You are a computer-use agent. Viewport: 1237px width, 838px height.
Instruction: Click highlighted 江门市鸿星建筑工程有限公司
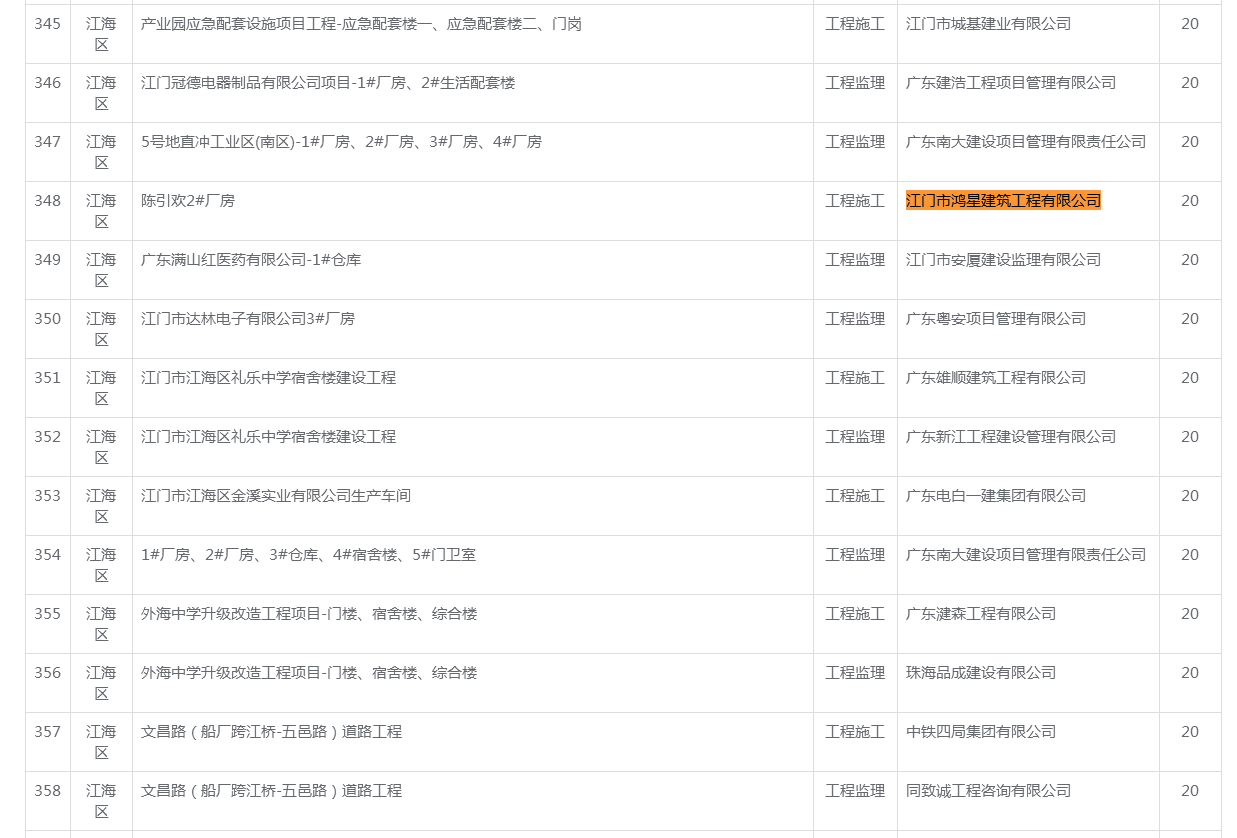tap(1003, 201)
